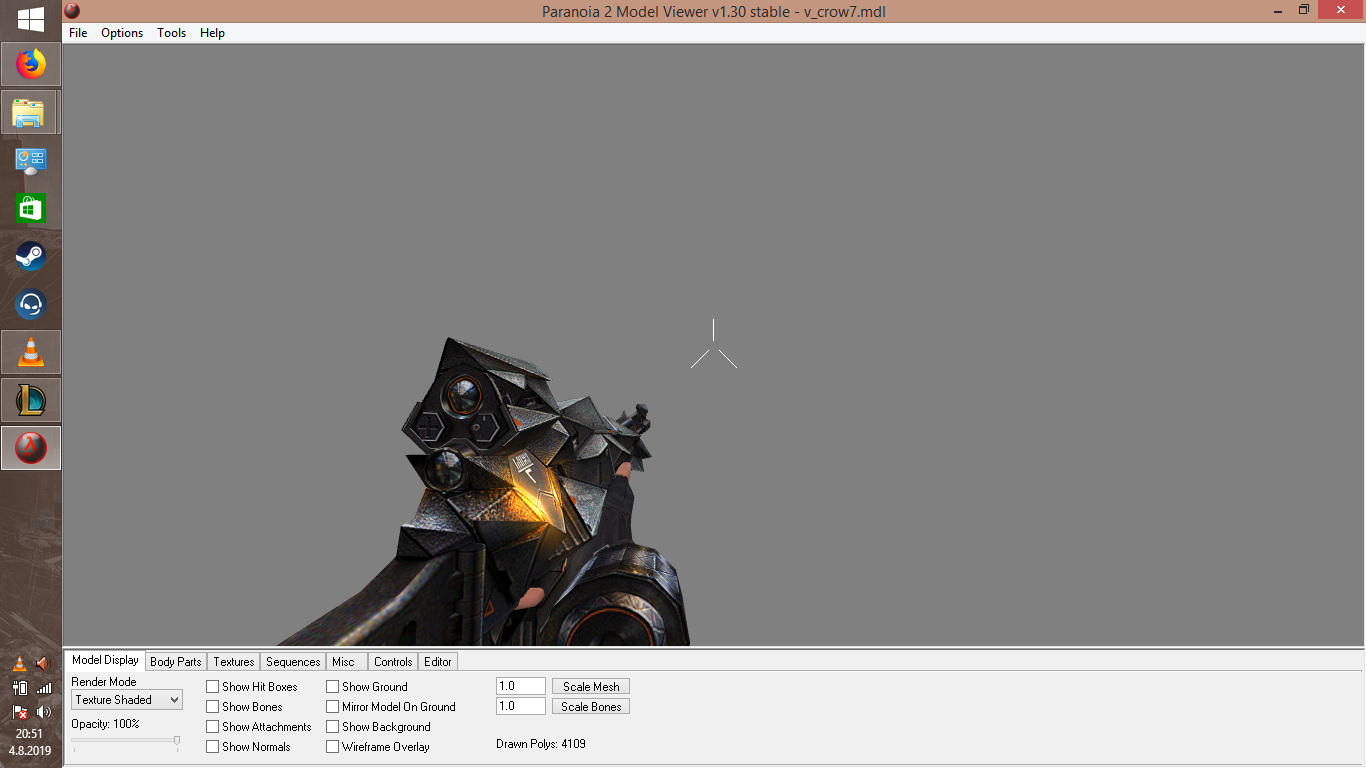Open the Help menu

(212, 33)
